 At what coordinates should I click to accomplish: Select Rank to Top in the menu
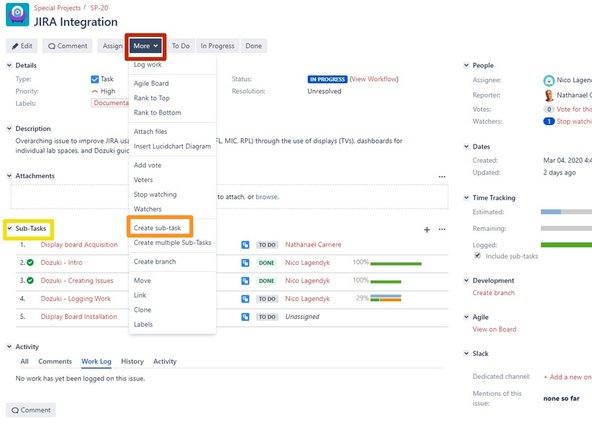click(x=152, y=98)
